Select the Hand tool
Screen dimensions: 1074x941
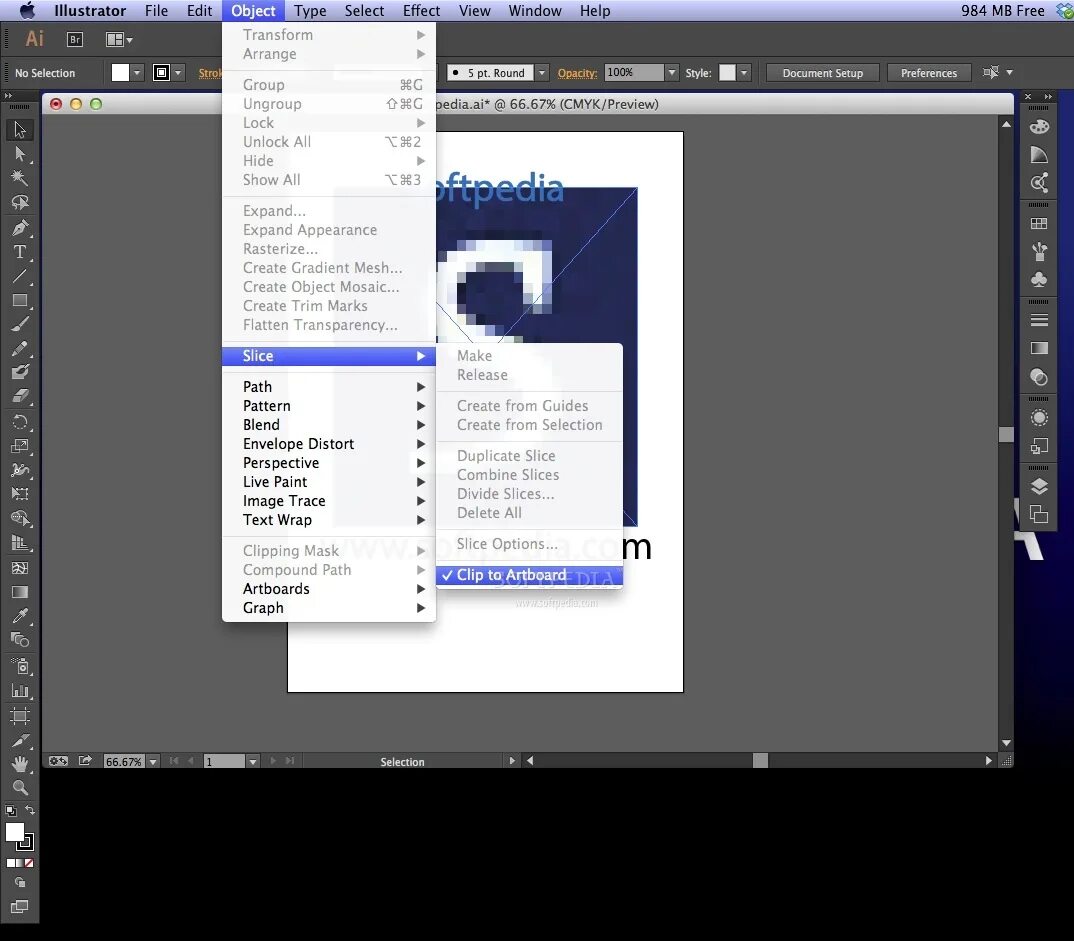point(20,764)
